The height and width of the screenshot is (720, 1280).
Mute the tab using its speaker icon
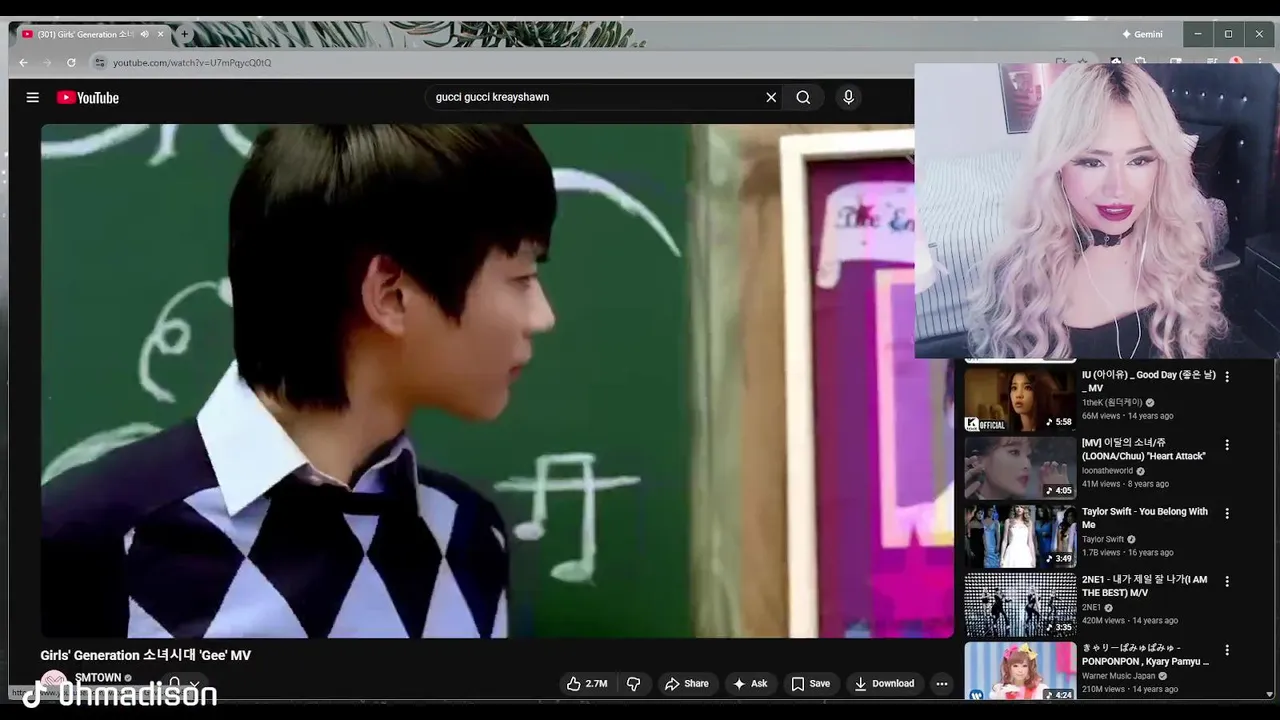click(144, 34)
